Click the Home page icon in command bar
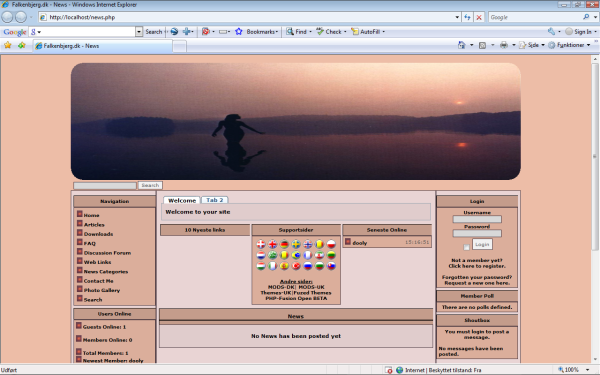The height and width of the screenshot is (375, 600). coord(461,45)
